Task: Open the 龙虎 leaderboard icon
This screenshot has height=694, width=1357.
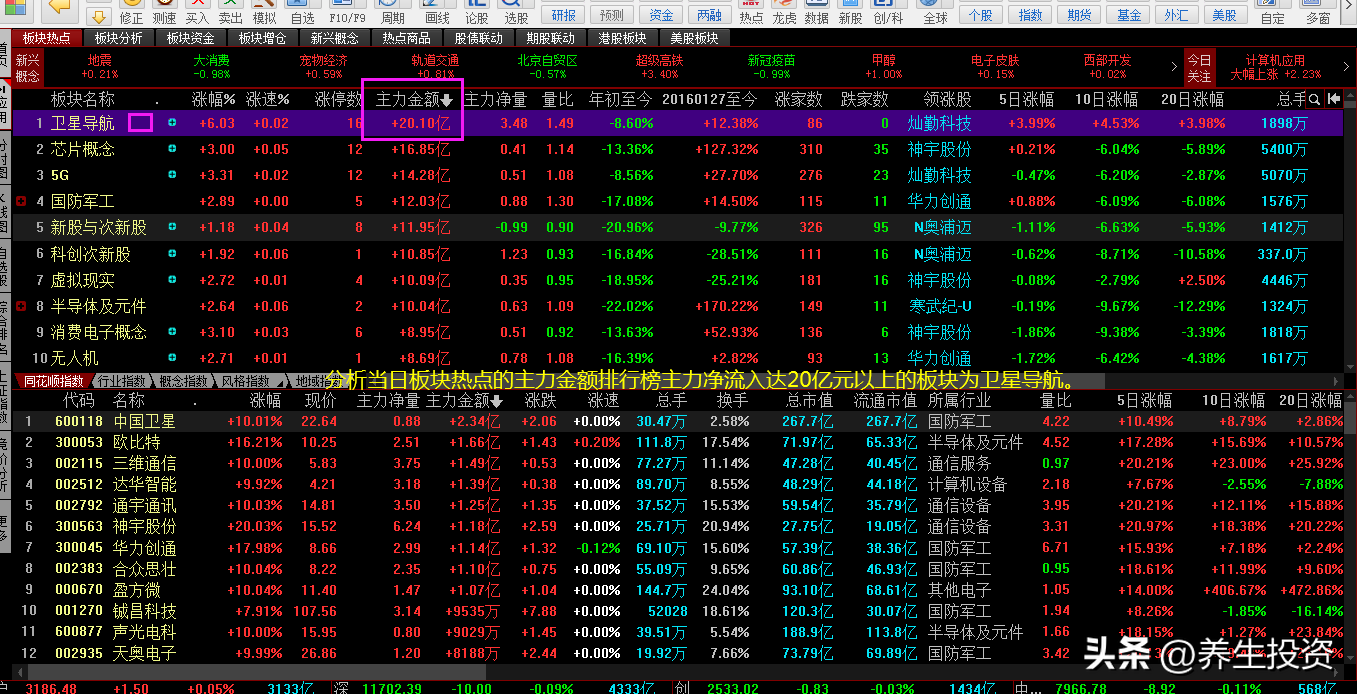Action: tap(784, 13)
